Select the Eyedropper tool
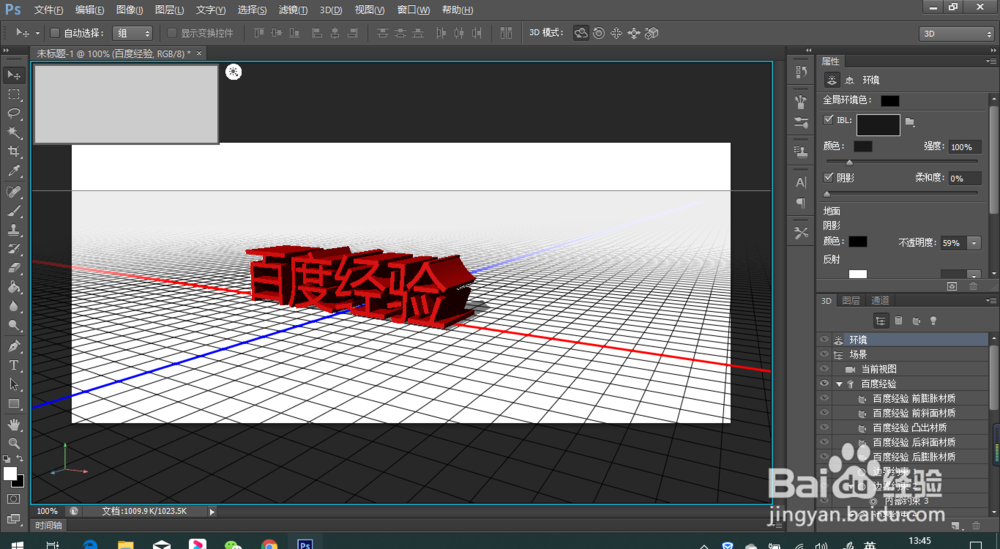 [14, 171]
